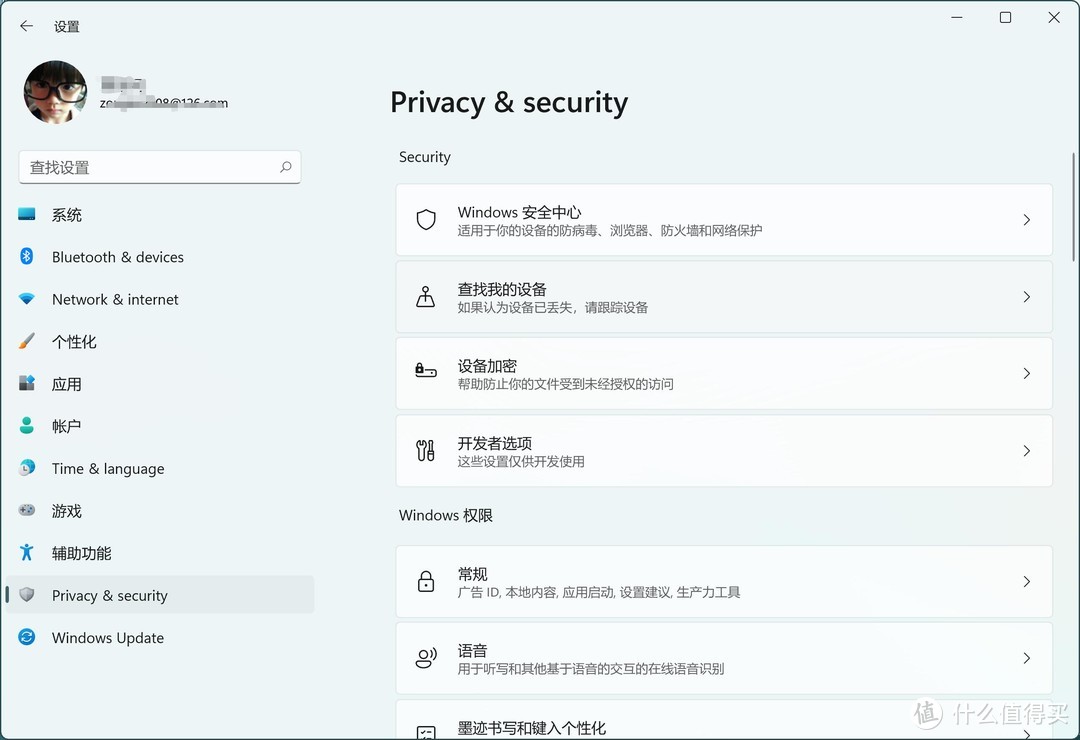This screenshot has height=740, width=1080.
Task: Expand 设备加密 chevron
Action: pyautogui.click(x=1026, y=373)
